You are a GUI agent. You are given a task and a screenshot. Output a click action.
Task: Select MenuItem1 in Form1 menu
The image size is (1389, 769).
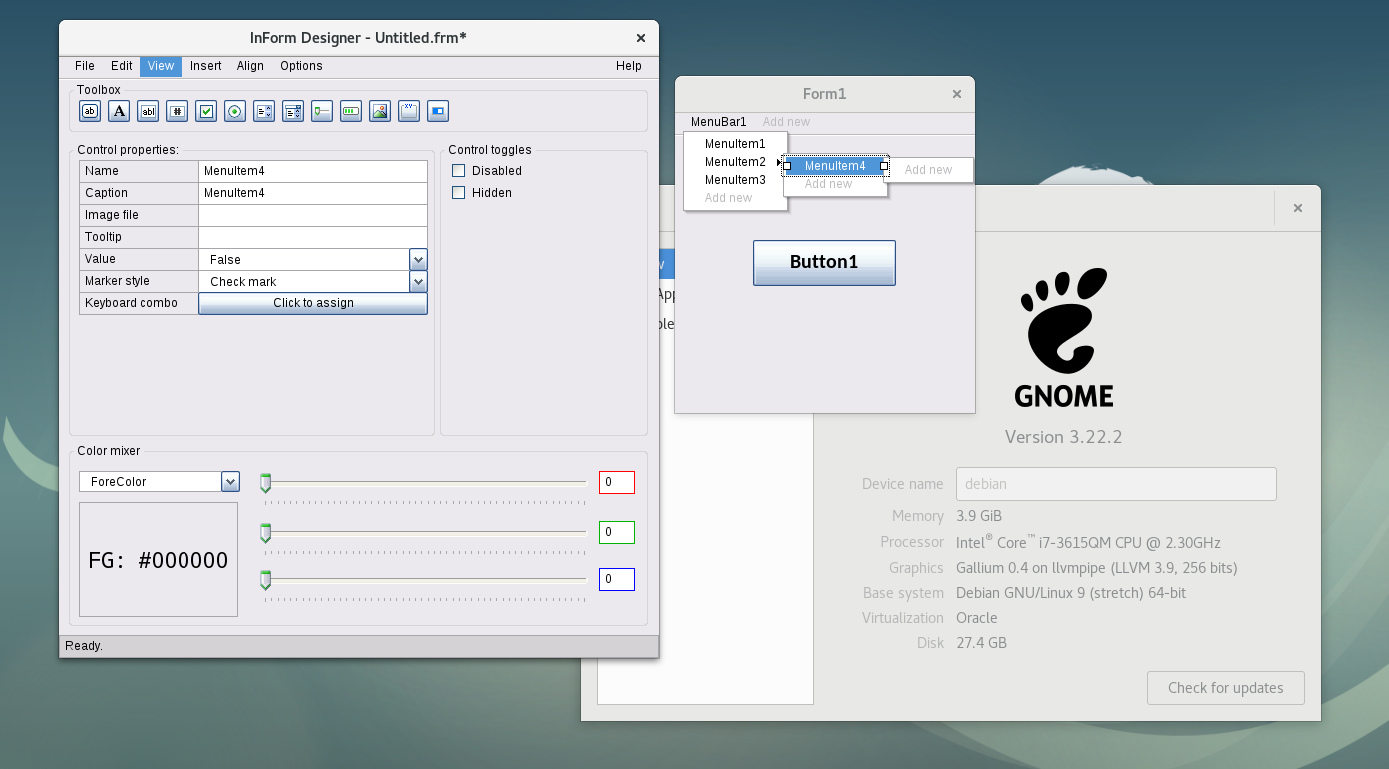coord(735,144)
